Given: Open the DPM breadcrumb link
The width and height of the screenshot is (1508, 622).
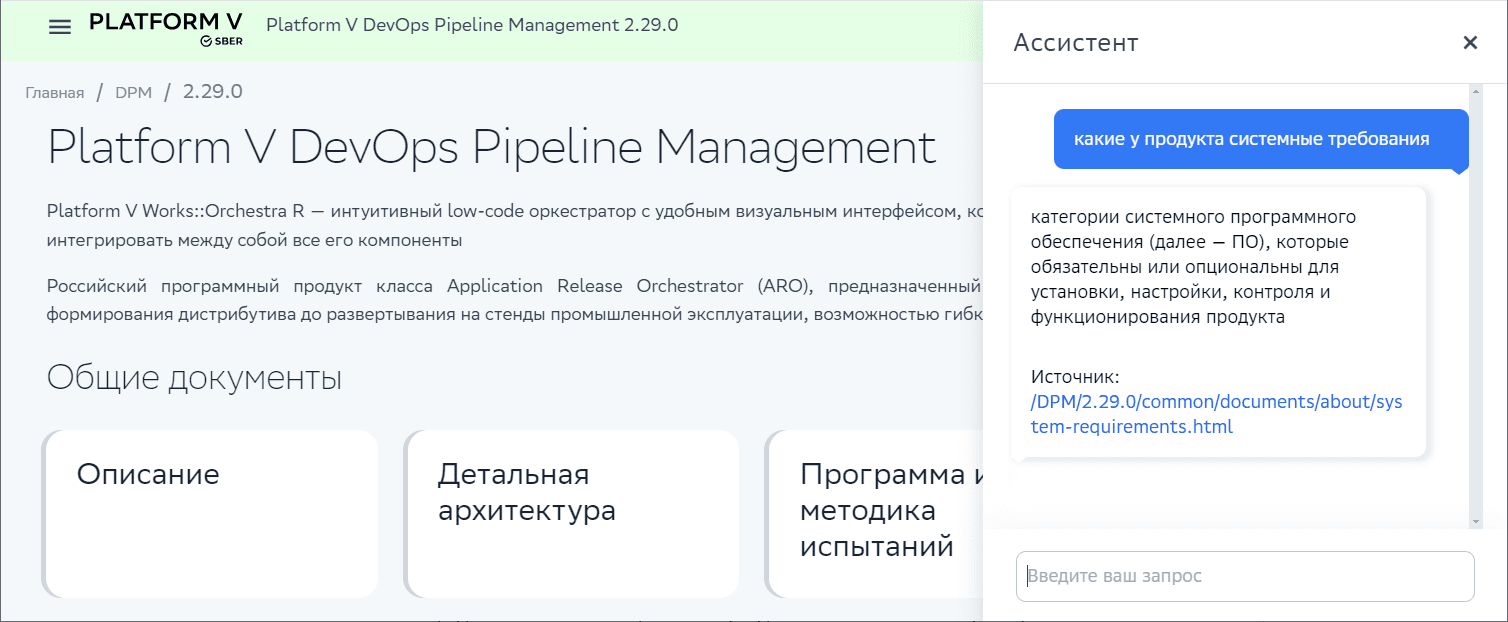Looking at the screenshot, I should click(x=133, y=93).
